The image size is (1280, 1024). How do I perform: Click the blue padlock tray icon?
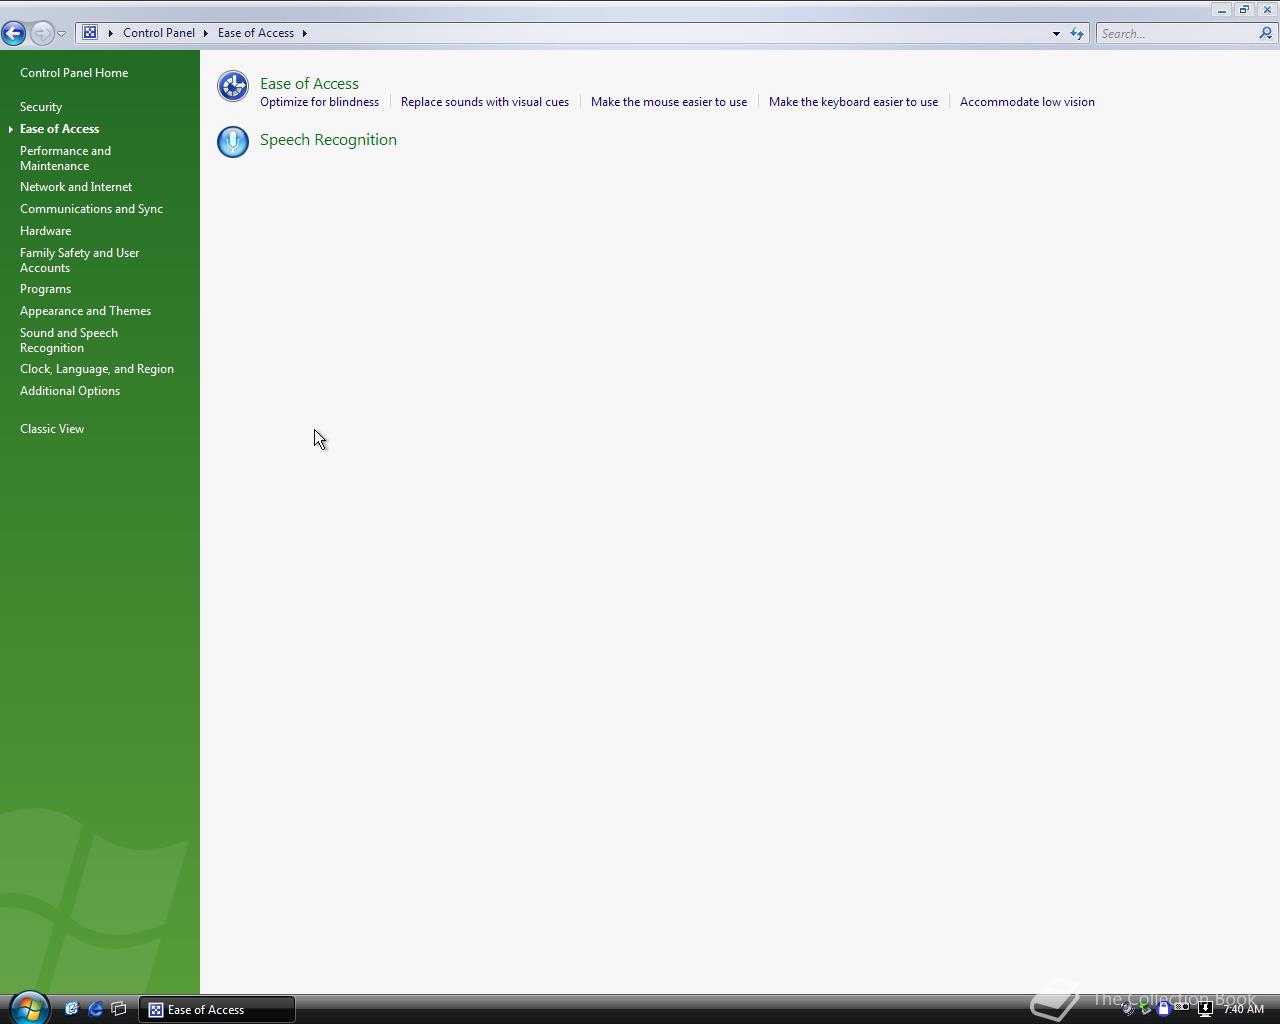tap(1163, 1009)
